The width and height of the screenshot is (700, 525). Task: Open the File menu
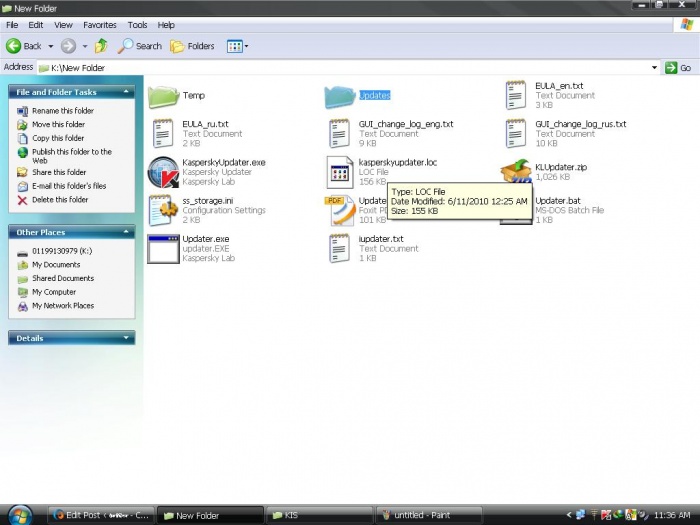tap(12, 25)
